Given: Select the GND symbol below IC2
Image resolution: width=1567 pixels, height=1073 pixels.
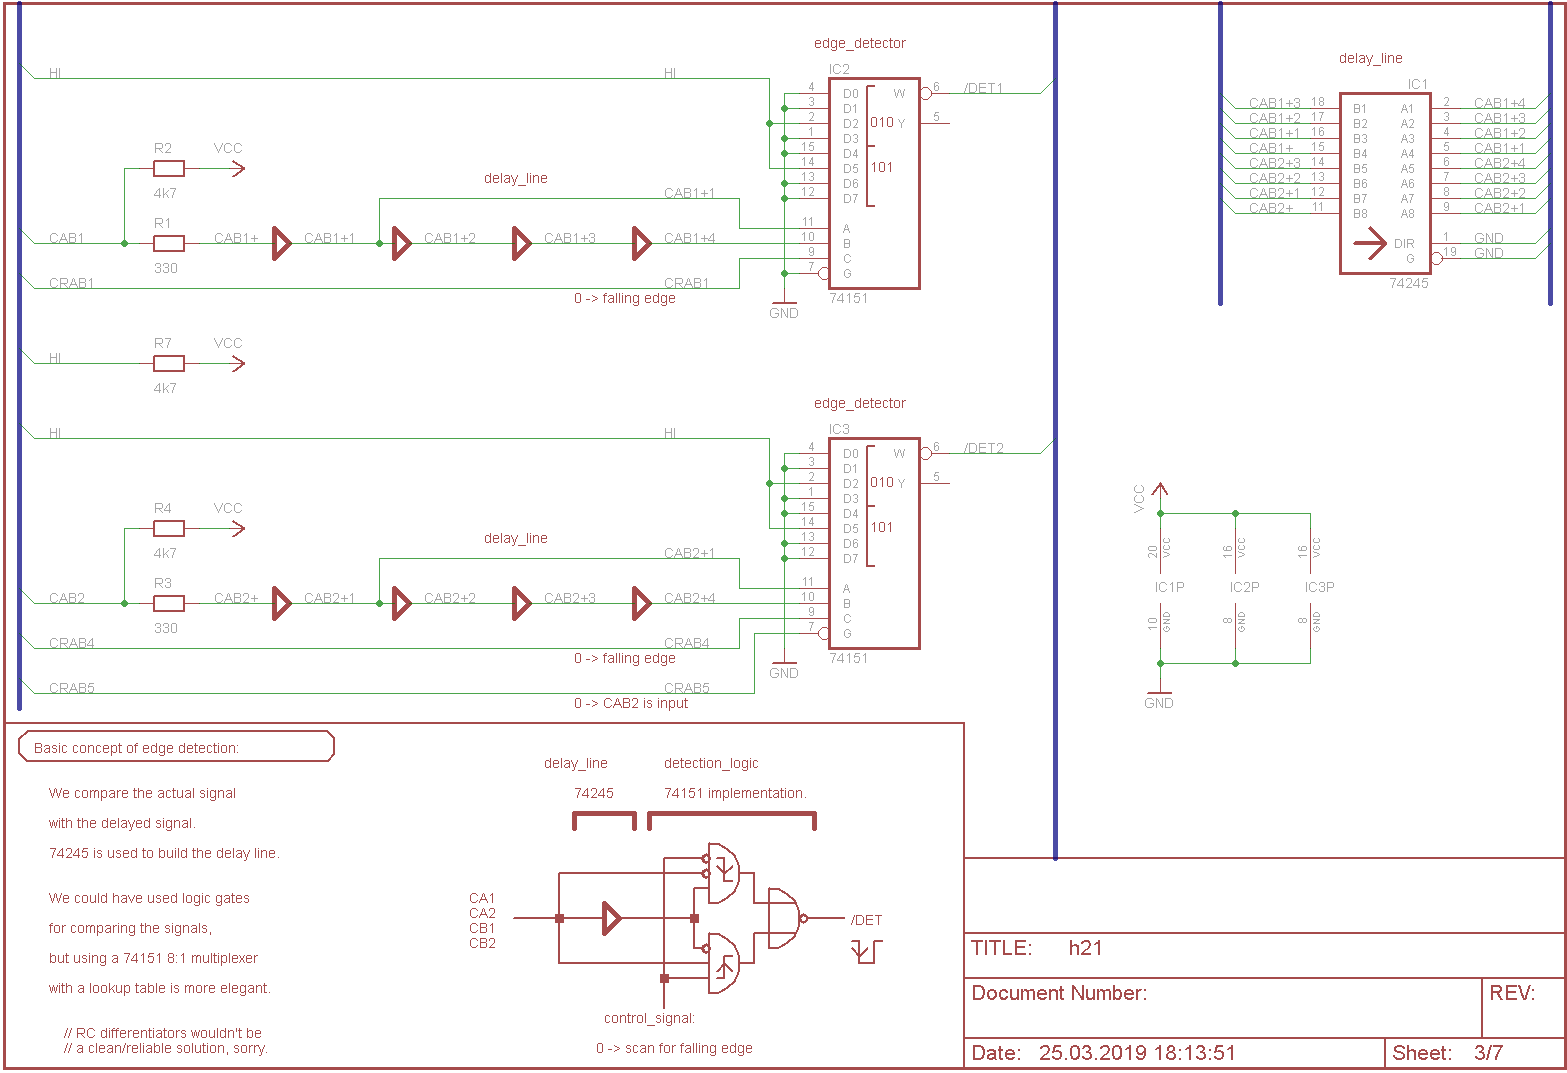Looking at the screenshot, I should coord(784,306).
